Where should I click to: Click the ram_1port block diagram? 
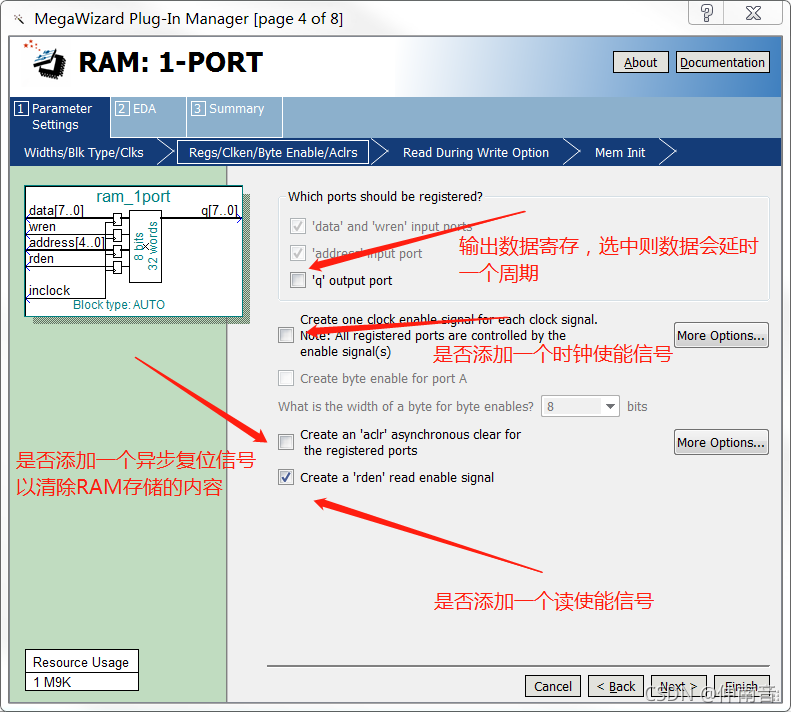[134, 251]
